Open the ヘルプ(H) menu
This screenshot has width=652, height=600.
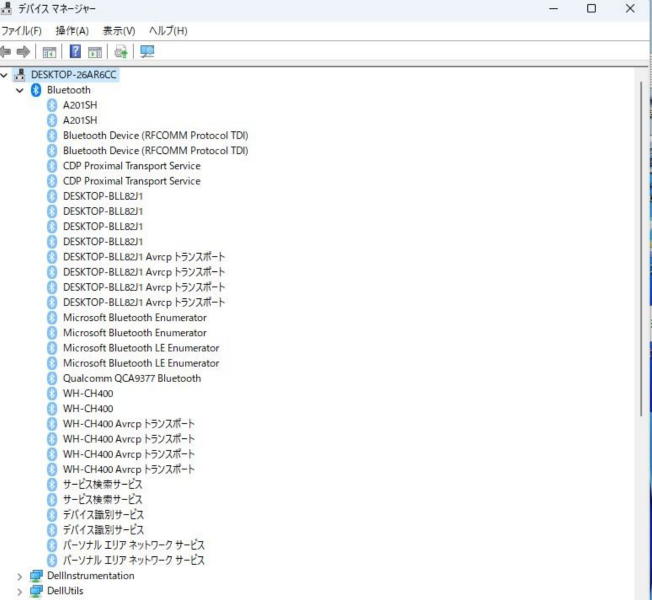[x=168, y=31]
